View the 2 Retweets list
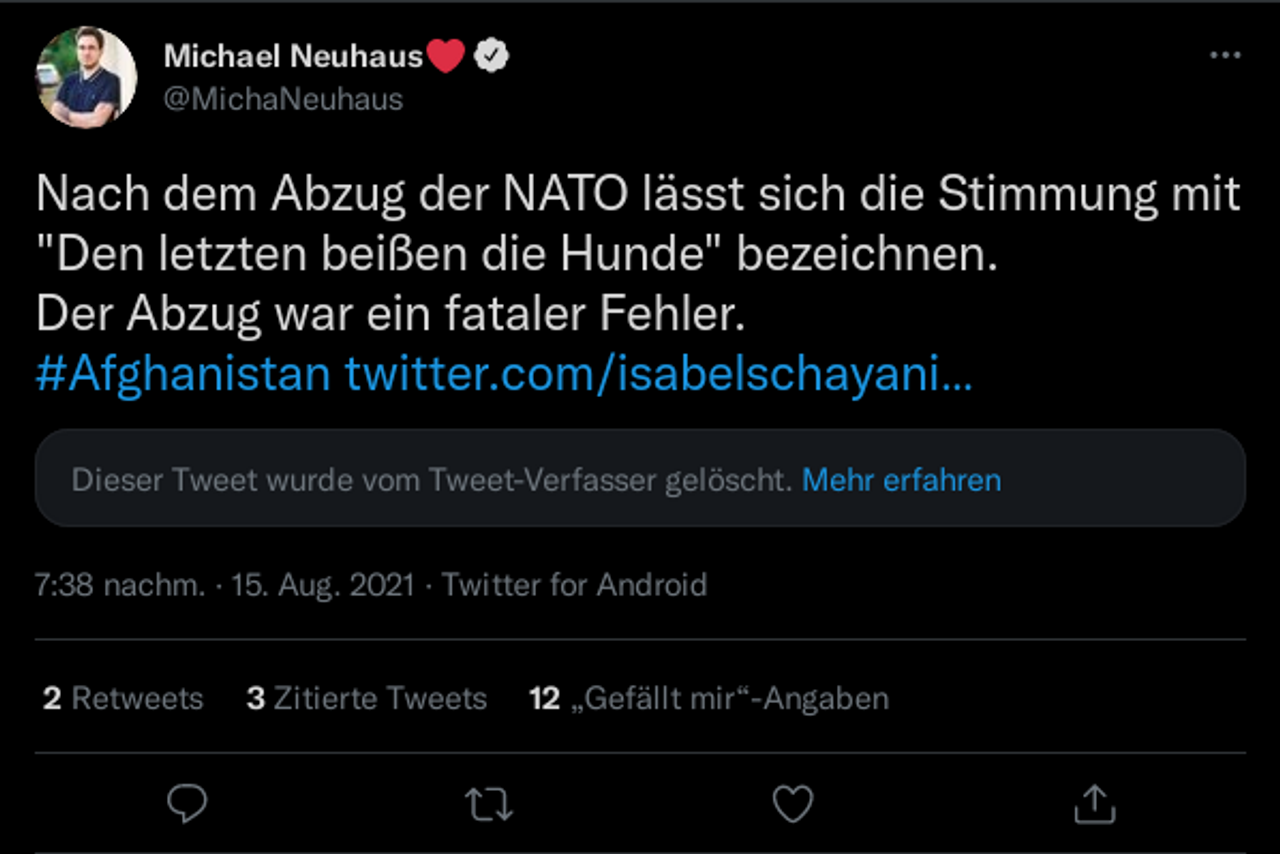This screenshot has height=854, width=1280. click(x=123, y=698)
